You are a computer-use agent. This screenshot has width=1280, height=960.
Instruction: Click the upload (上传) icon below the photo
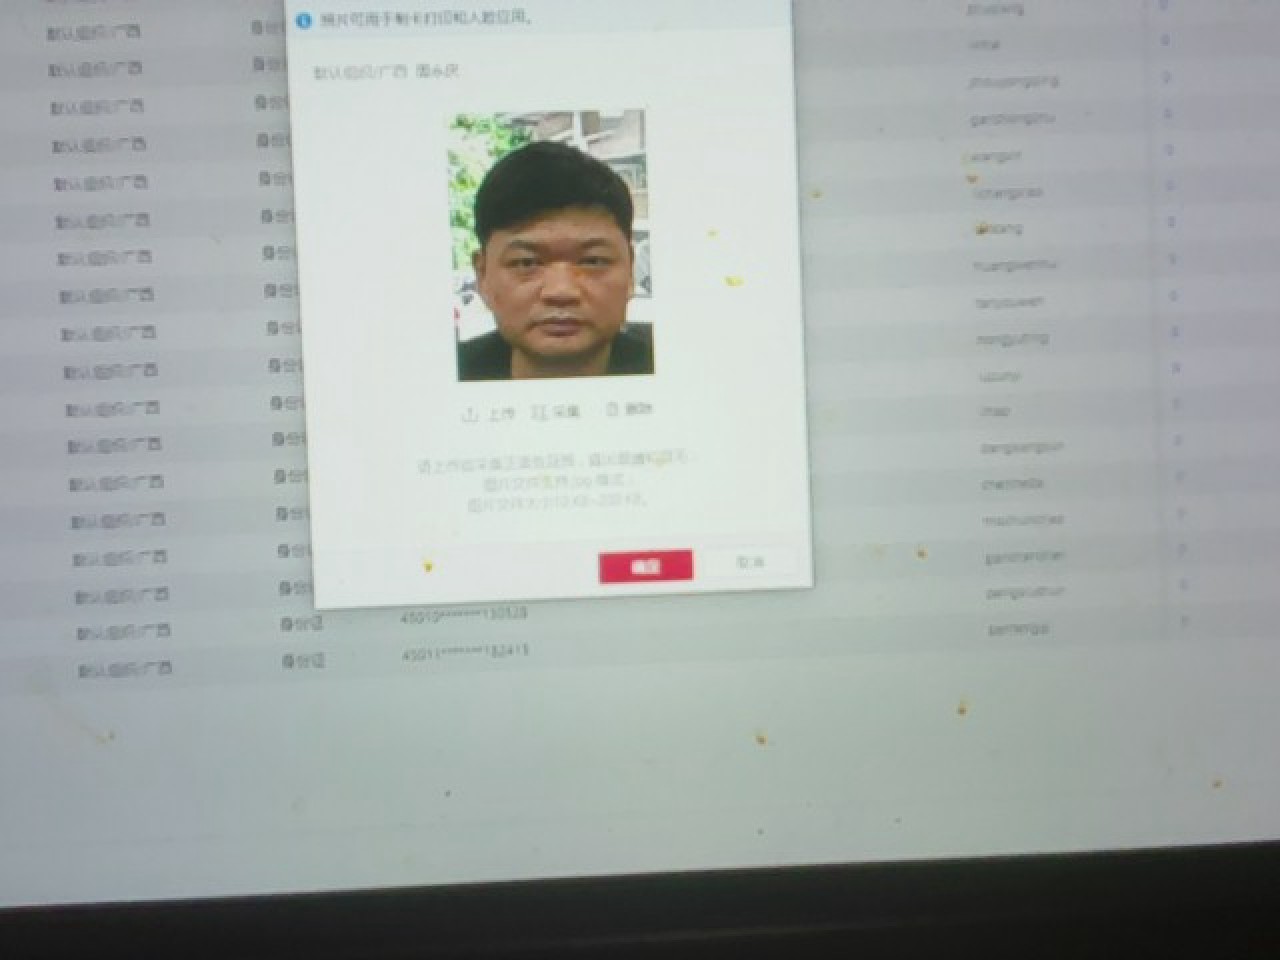pos(469,415)
